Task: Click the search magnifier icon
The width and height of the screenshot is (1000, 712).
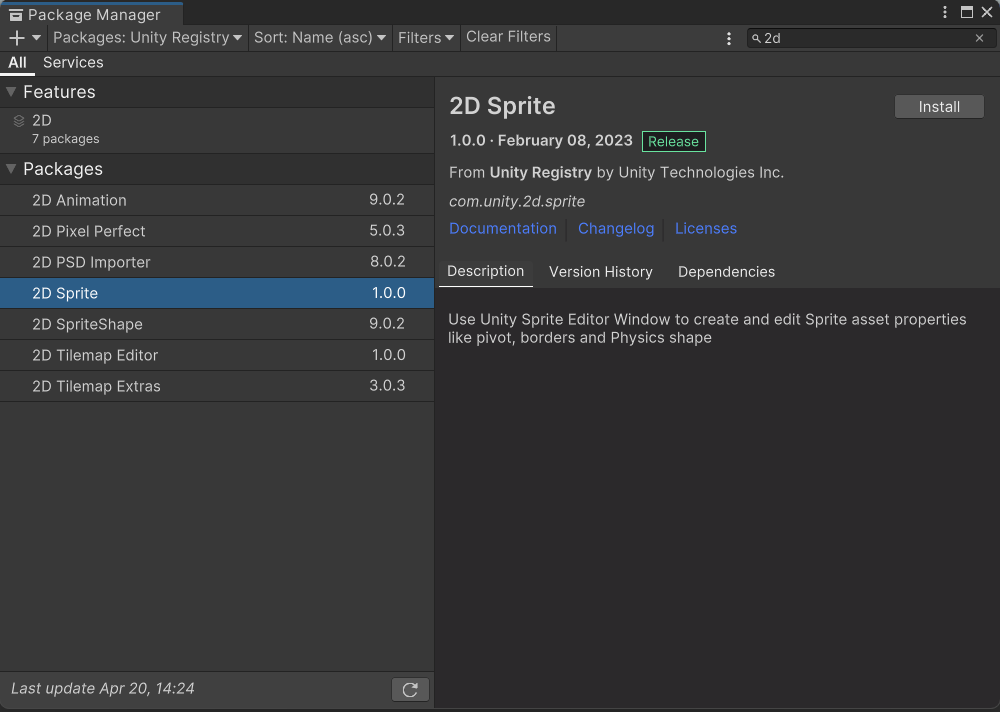Action: 756,38
